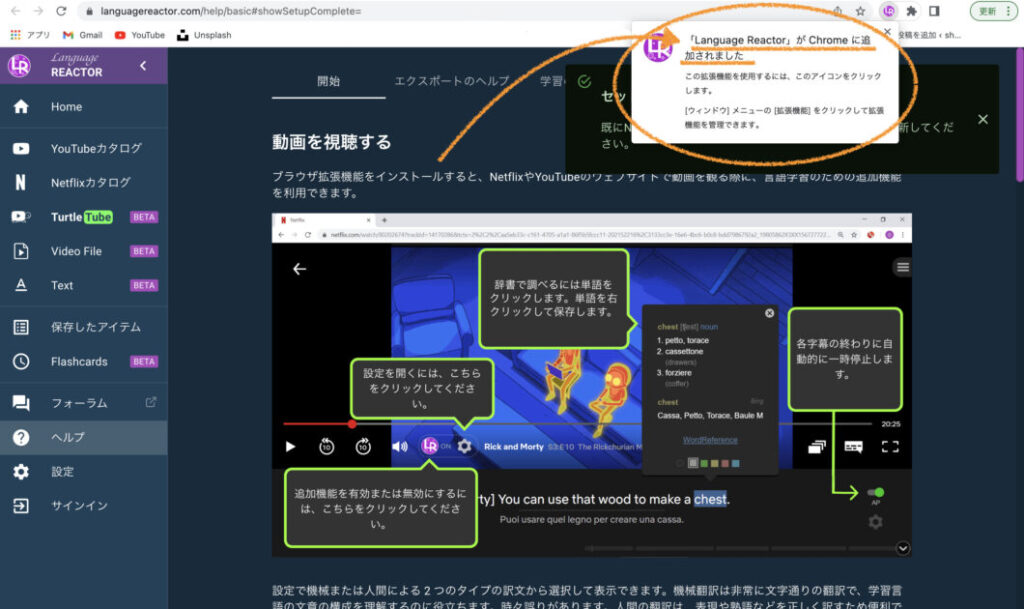Viewport: 1024px width, 609px height.
Task: Open 設定 settings in the sidebar
Action: point(62,471)
